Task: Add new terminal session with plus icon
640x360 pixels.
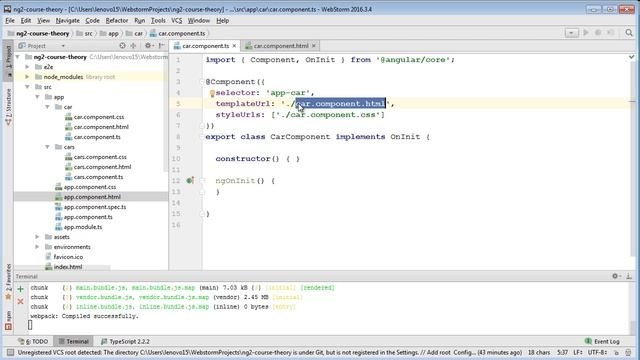Action: pyautogui.click(x=20, y=289)
